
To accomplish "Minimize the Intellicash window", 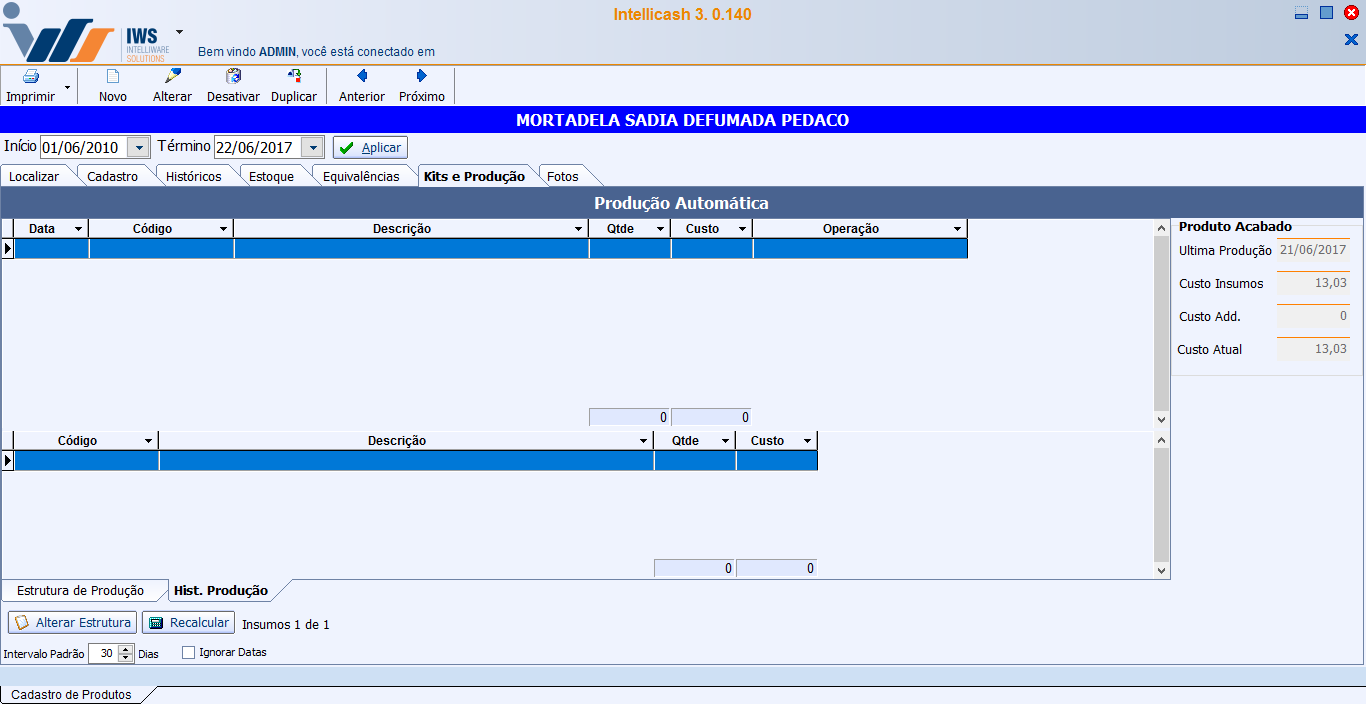I will (1301, 13).
